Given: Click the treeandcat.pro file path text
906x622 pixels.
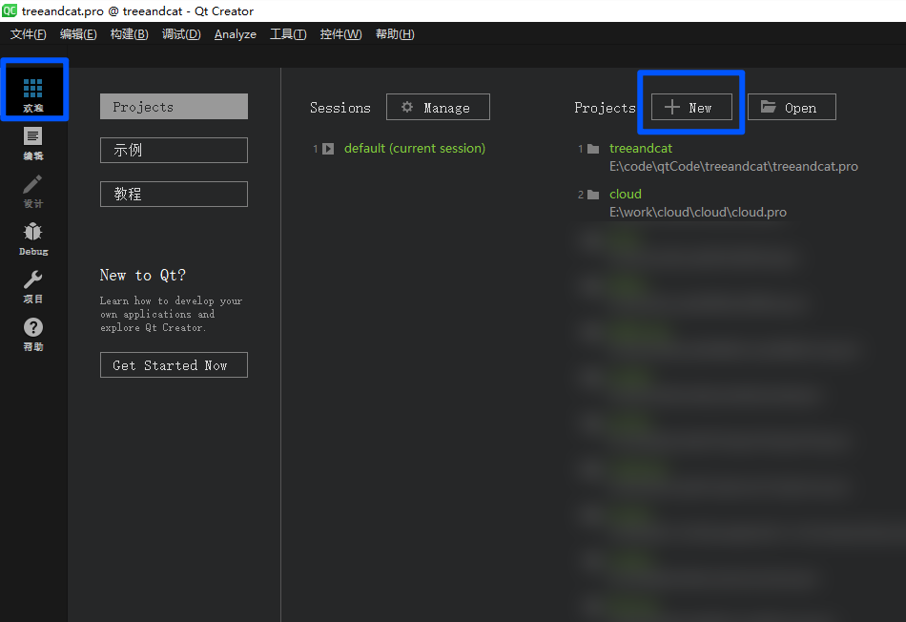Looking at the screenshot, I should 733,166.
